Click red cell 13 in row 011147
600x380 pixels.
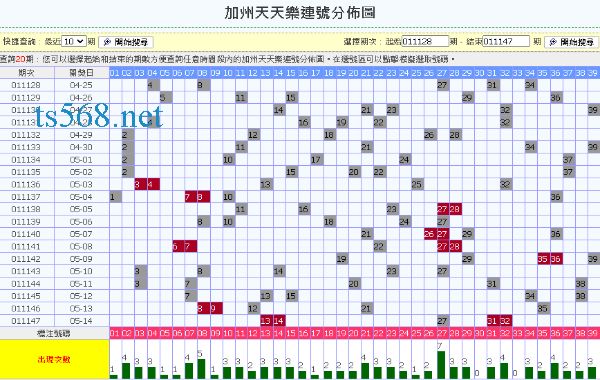(266, 321)
